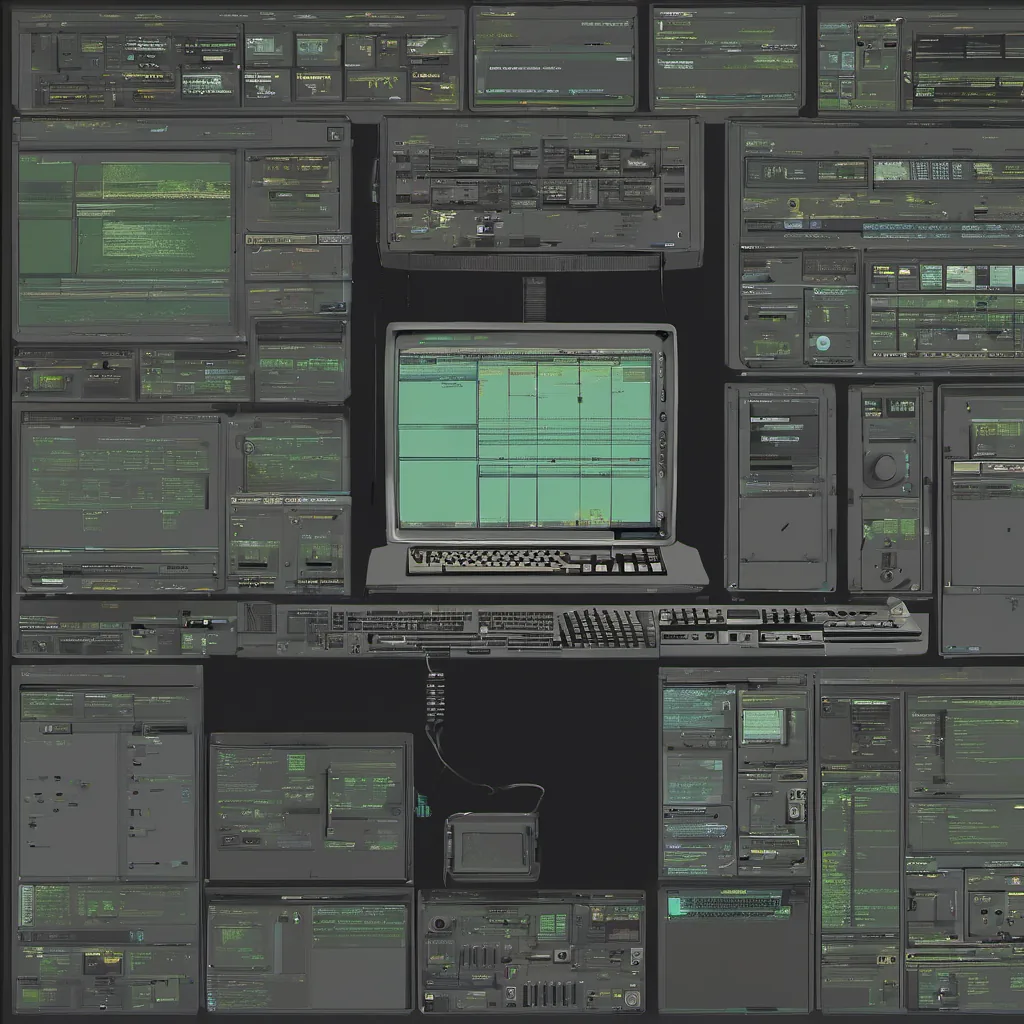Click the vertical fader bank on the bottom mixer unit
The height and width of the screenshot is (1024, 1024).
coord(549,994)
